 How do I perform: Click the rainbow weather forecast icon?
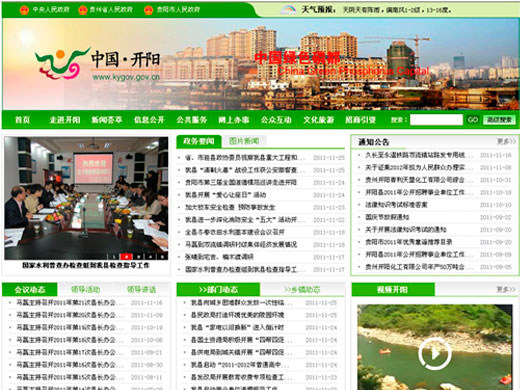288,9
